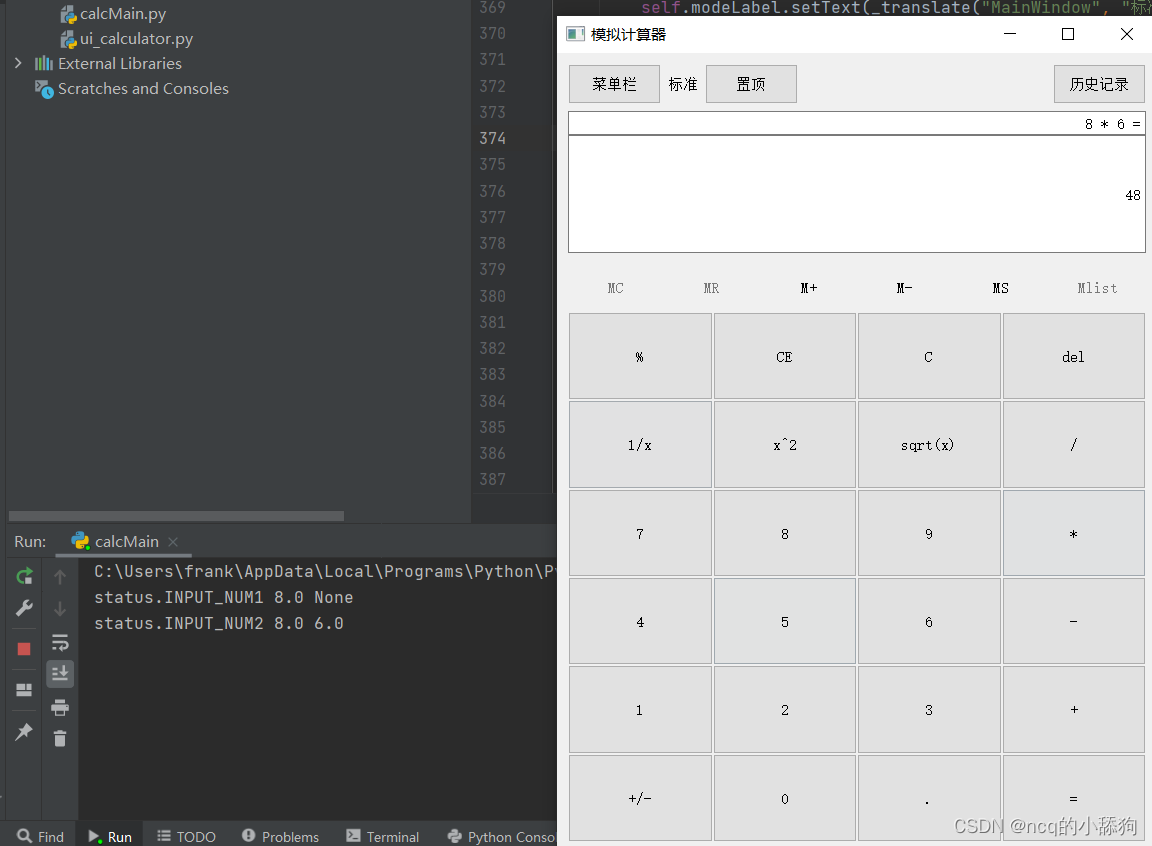Stop the running calcMain process
1152x846 pixels.
click(x=24, y=648)
